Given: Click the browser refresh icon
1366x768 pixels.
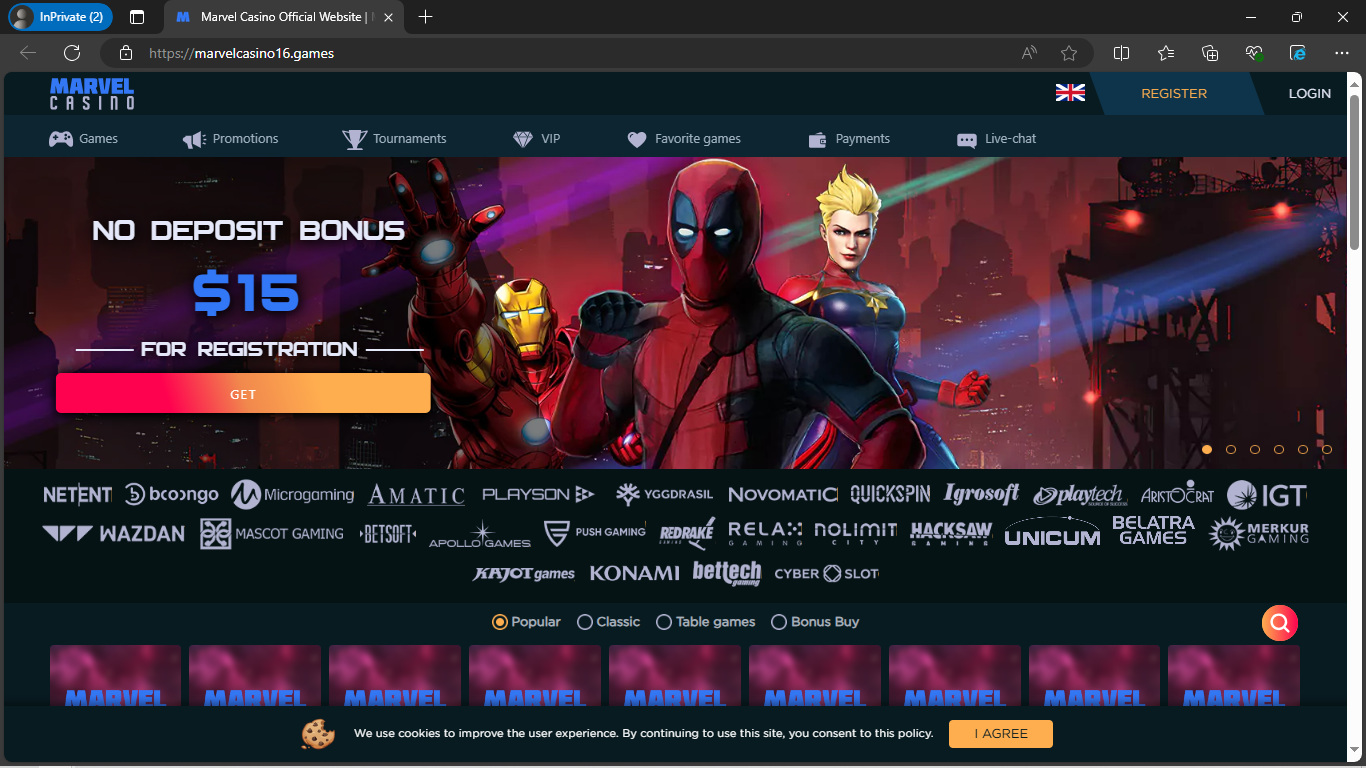Looking at the screenshot, I should coord(72,53).
